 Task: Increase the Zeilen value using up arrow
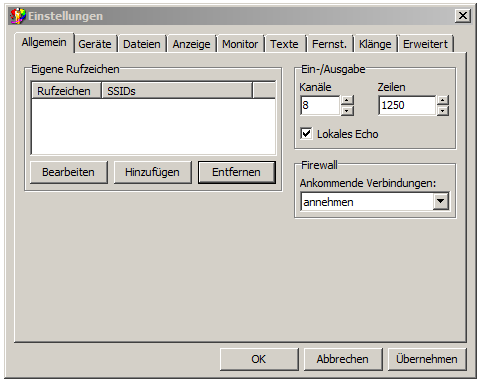pos(443,100)
